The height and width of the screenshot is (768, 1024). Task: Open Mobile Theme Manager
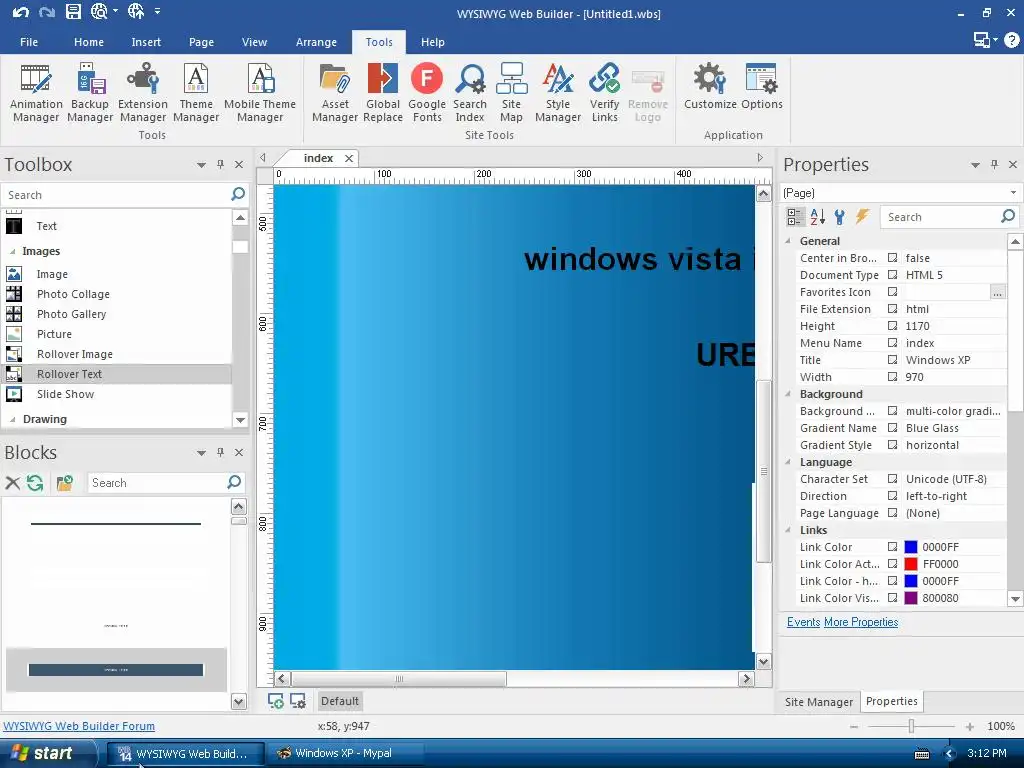(260, 93)
